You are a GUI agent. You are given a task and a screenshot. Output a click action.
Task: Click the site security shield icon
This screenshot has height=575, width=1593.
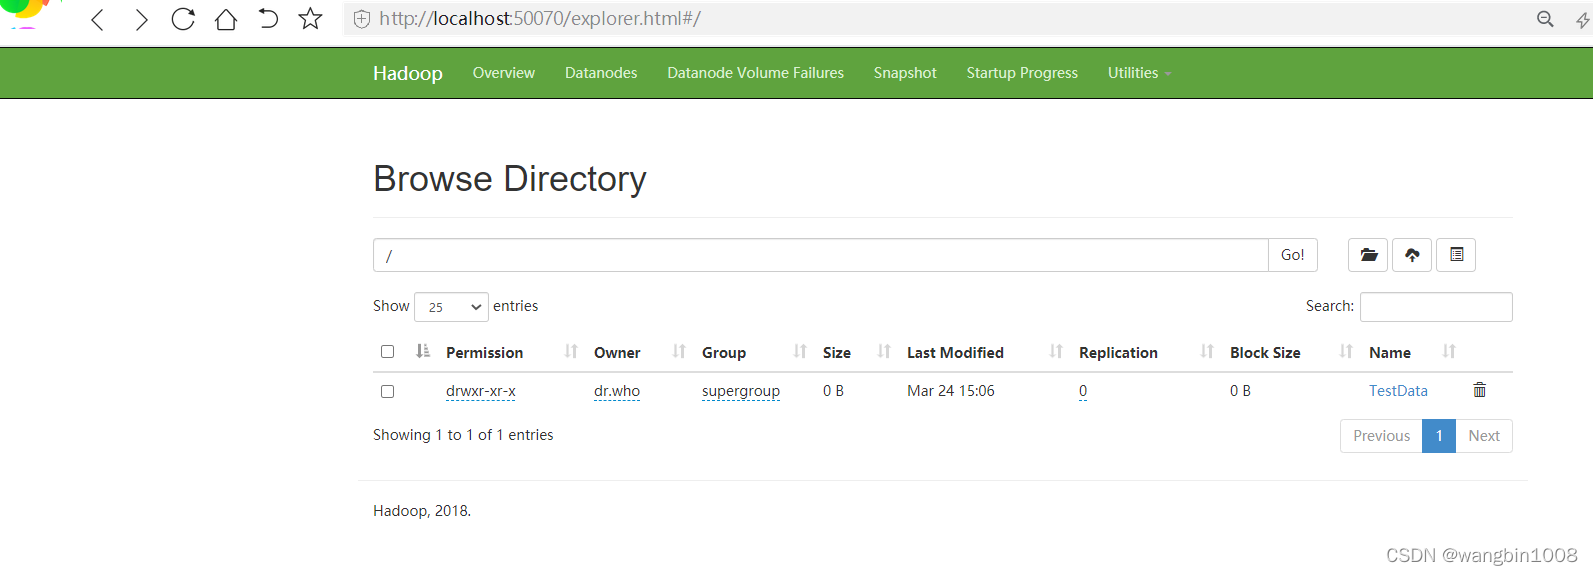point(362,19)
